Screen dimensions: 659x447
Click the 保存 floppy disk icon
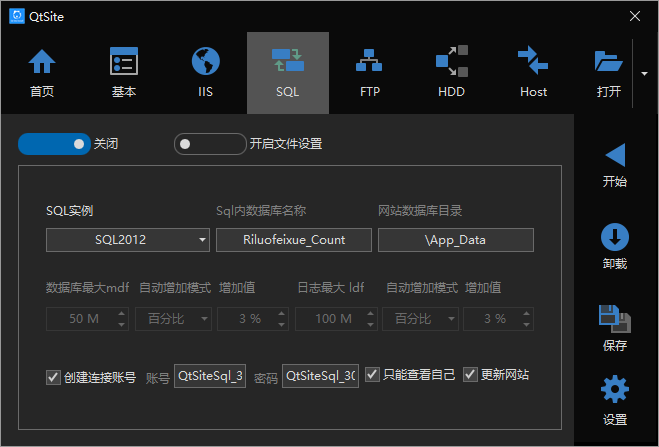(615, 318)
